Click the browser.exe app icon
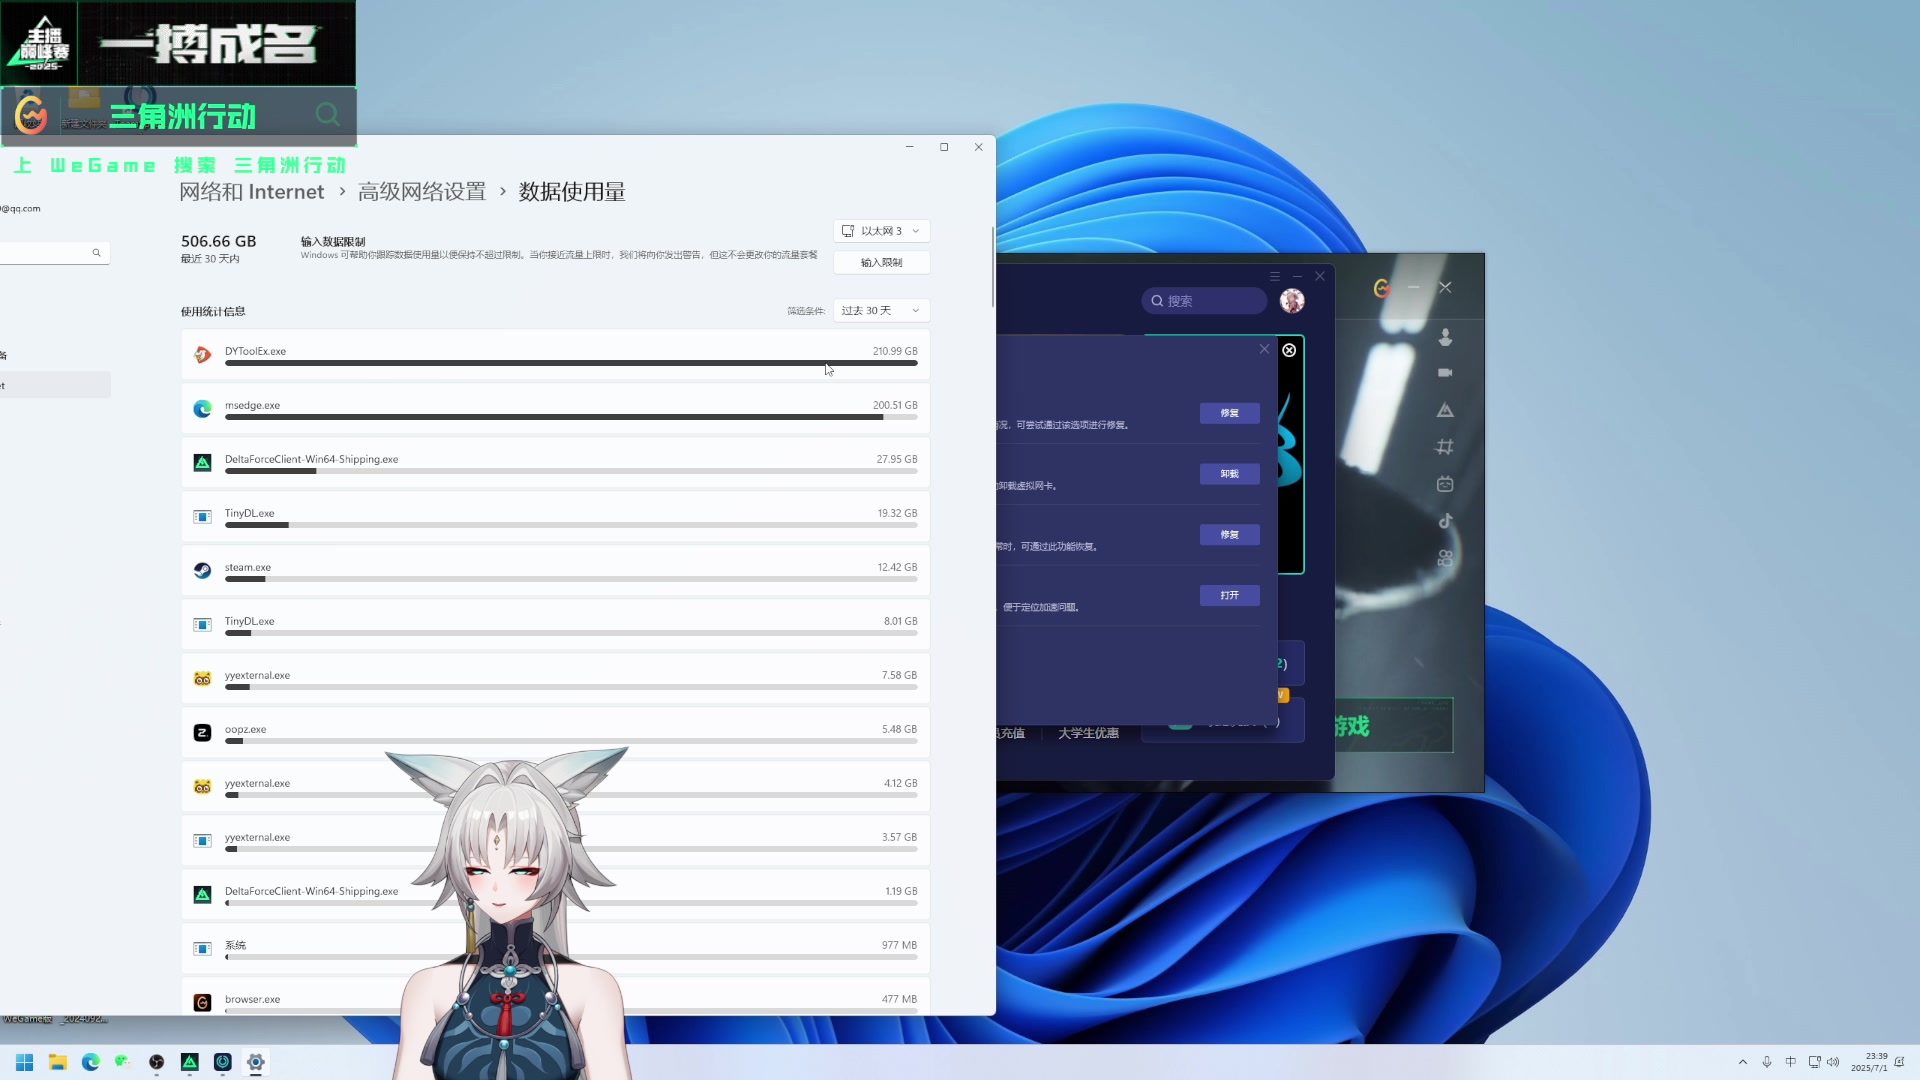This screenshot has width=1920, height=1080. [202, 1002]
